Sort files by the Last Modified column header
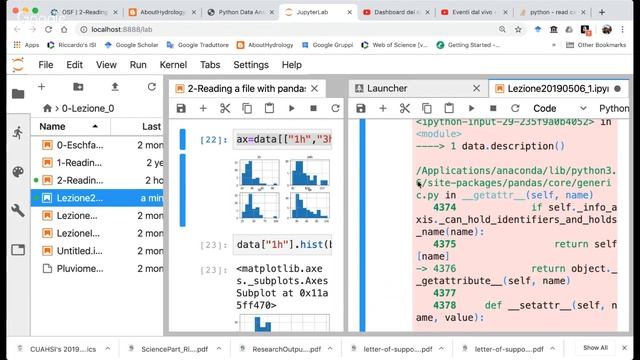The width and height of the screenshot is (640, 360). [137, 127]
